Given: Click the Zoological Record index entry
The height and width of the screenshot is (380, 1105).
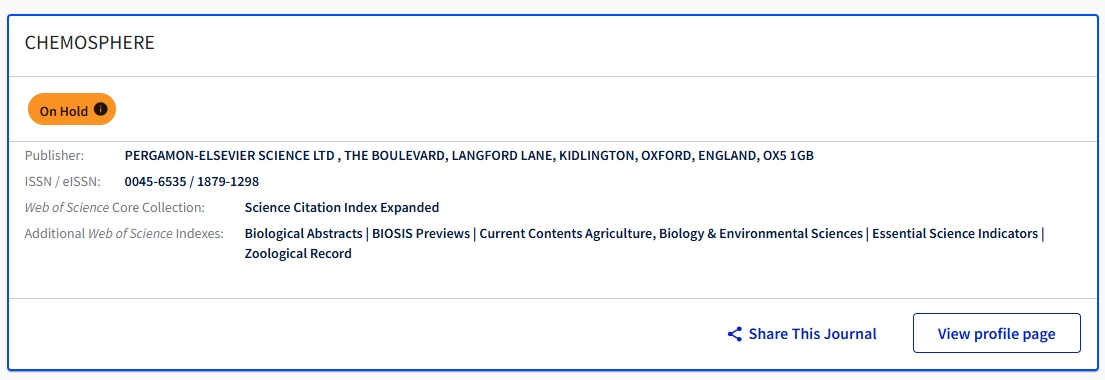Looking at the screenshot, I should pos(298,254).
